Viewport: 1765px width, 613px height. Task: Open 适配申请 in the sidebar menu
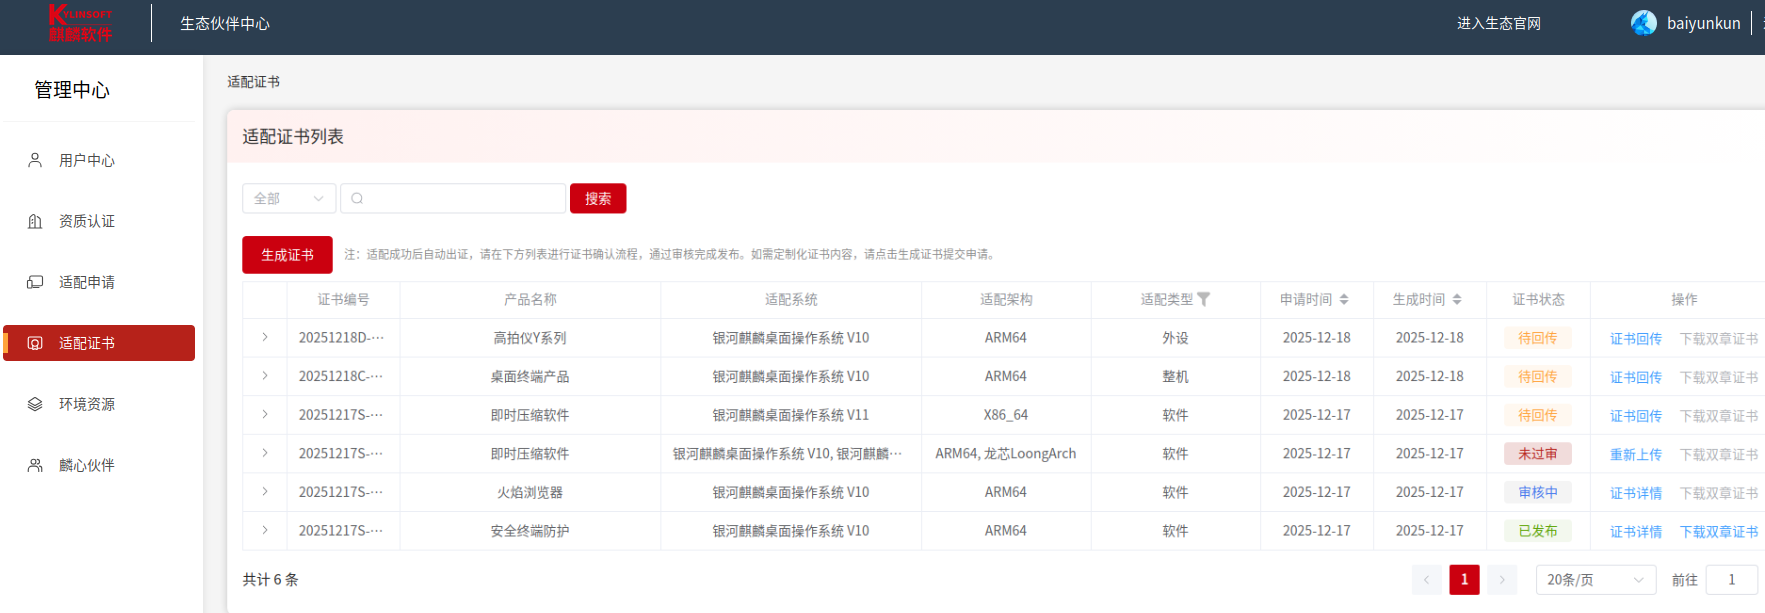pos(87,282)
